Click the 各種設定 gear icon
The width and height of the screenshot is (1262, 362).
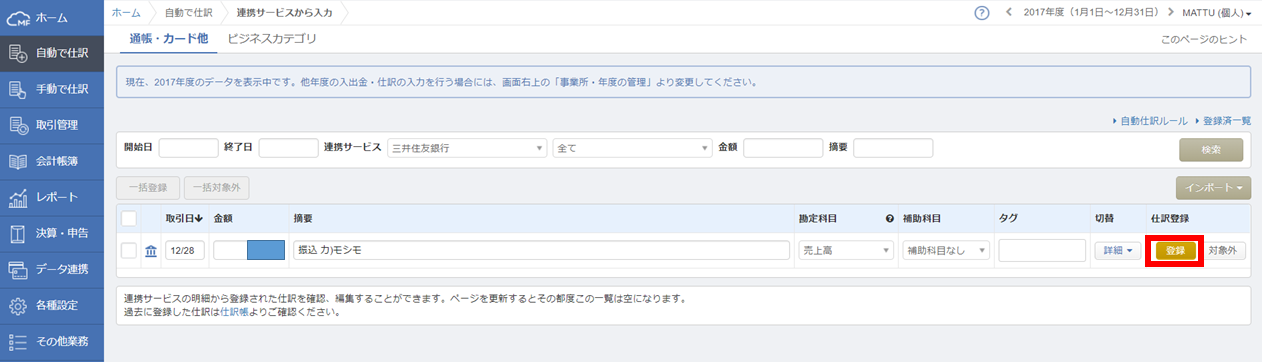coord(17,305)
